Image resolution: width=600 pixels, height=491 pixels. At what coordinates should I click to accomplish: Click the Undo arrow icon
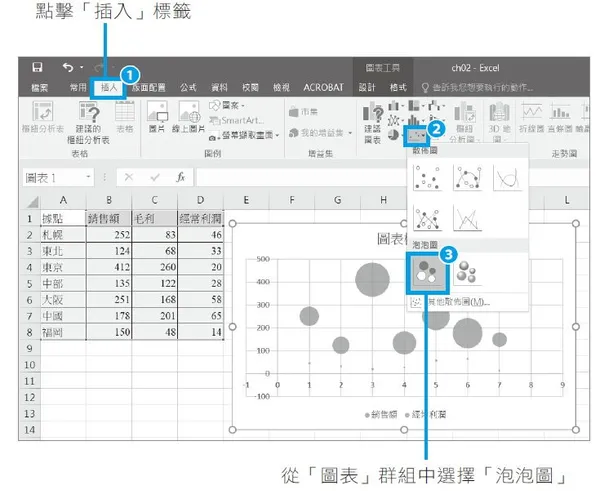[68, 67]
